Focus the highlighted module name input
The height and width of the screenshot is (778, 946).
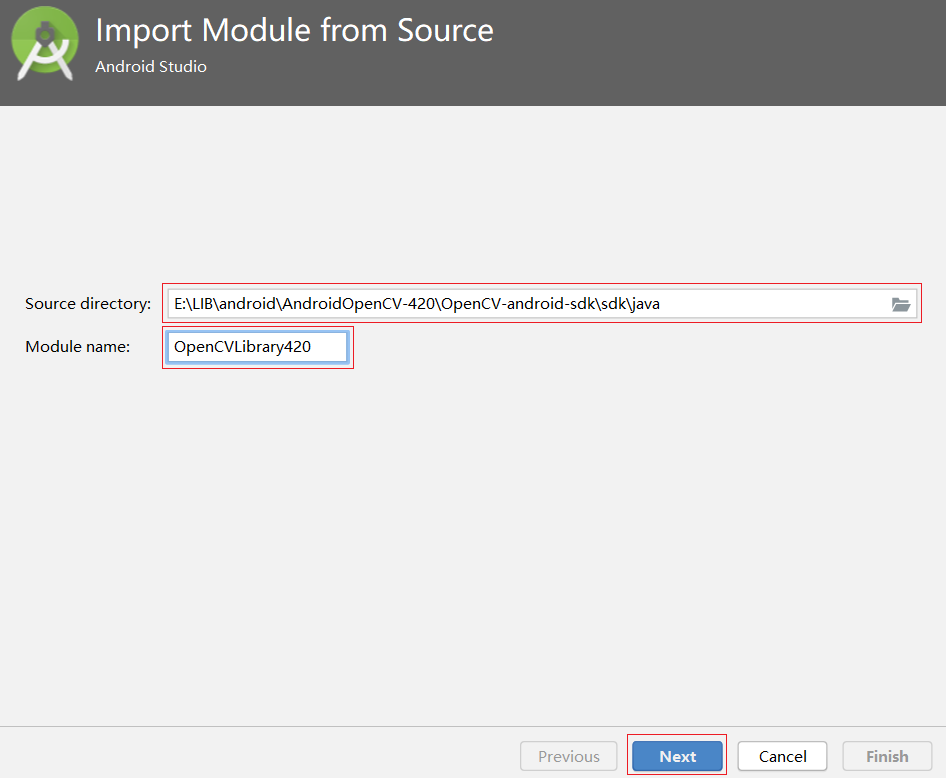pos(257,346)
